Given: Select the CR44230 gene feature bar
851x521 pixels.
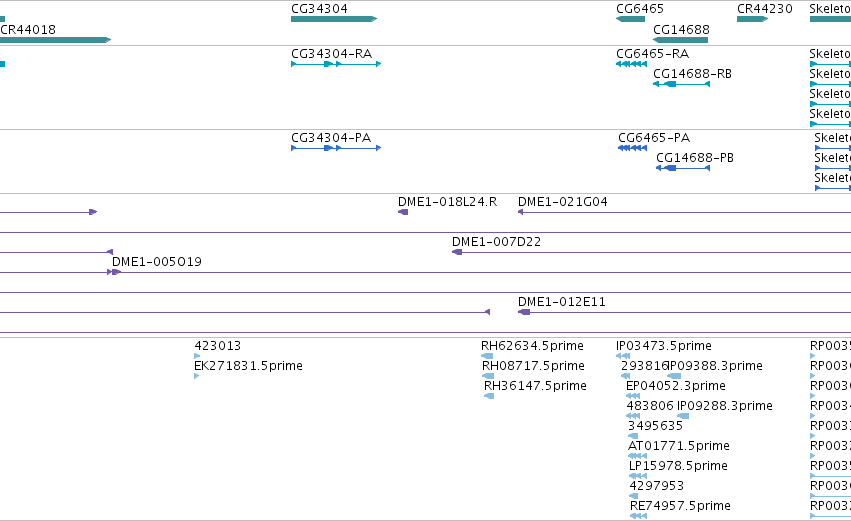Looking at the screenshot, I should [752, 19].
